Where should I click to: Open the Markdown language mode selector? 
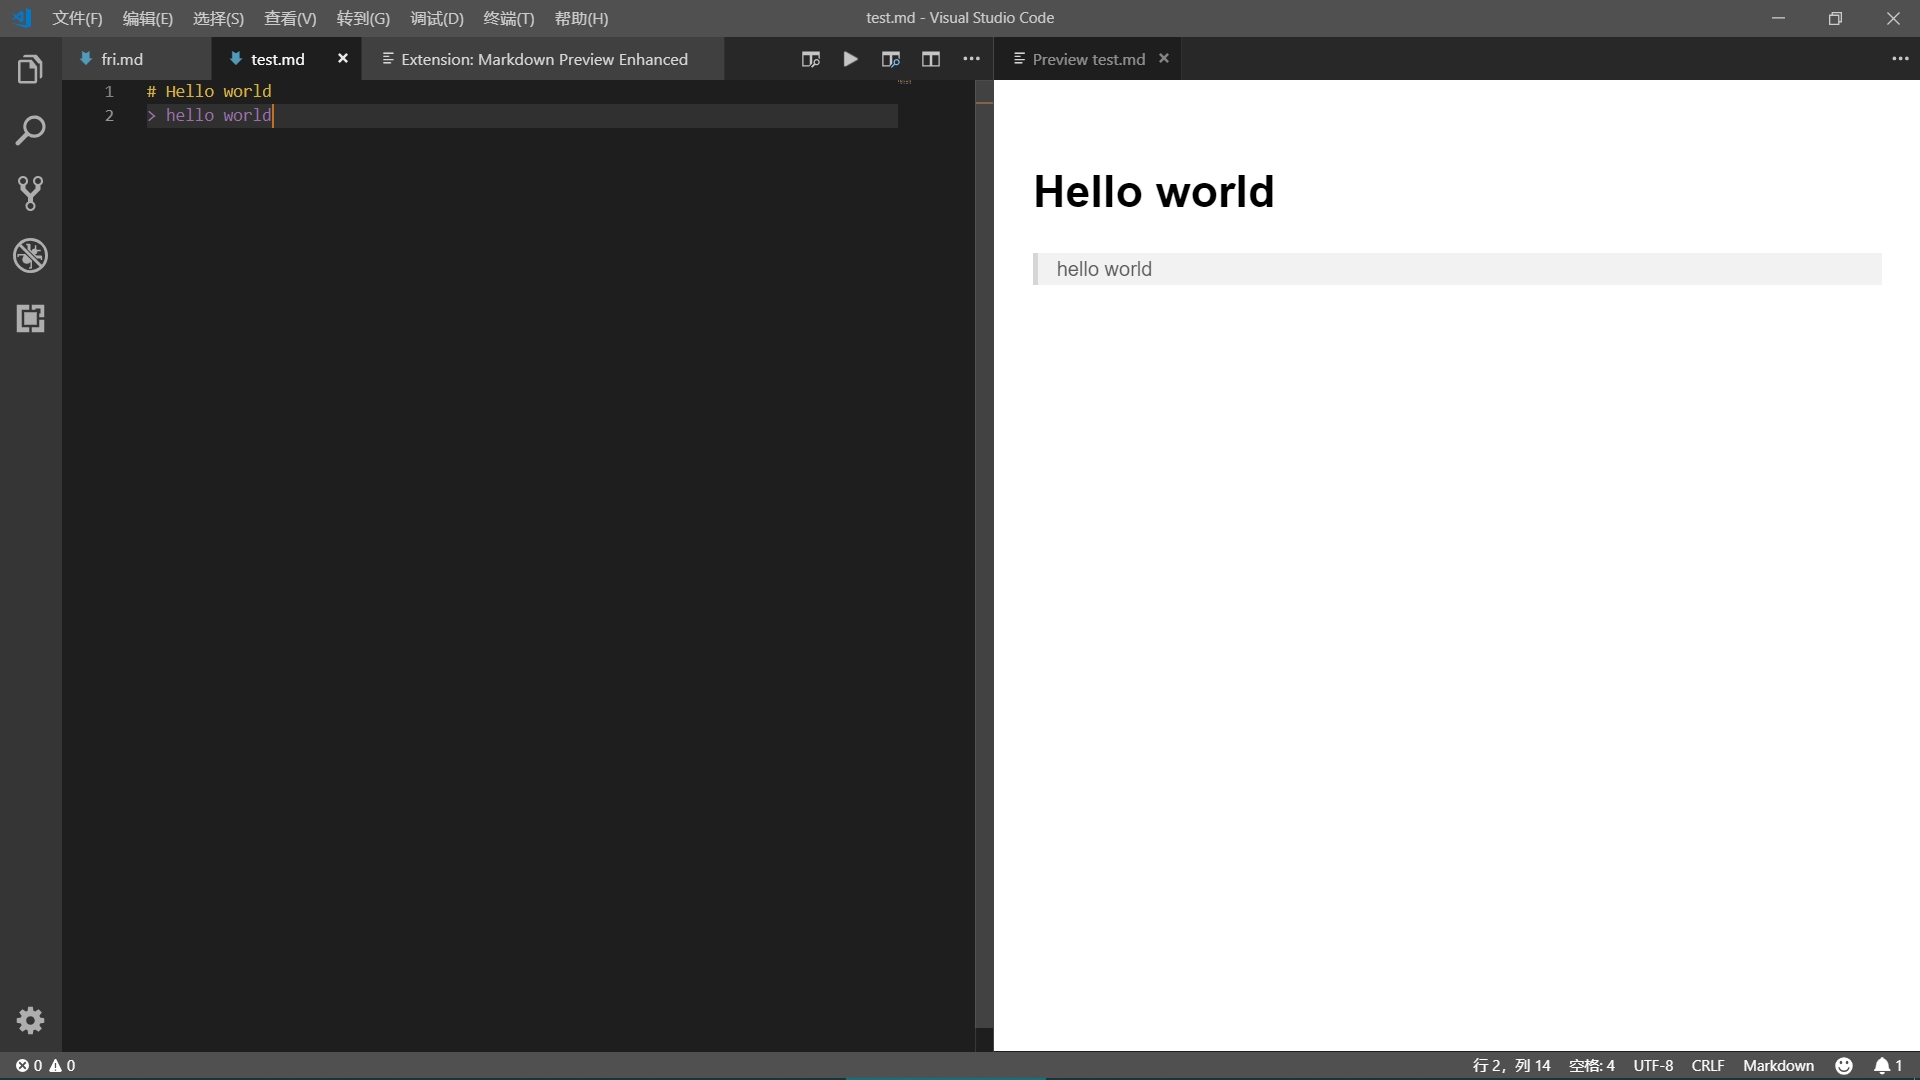pos(1779,1065)
